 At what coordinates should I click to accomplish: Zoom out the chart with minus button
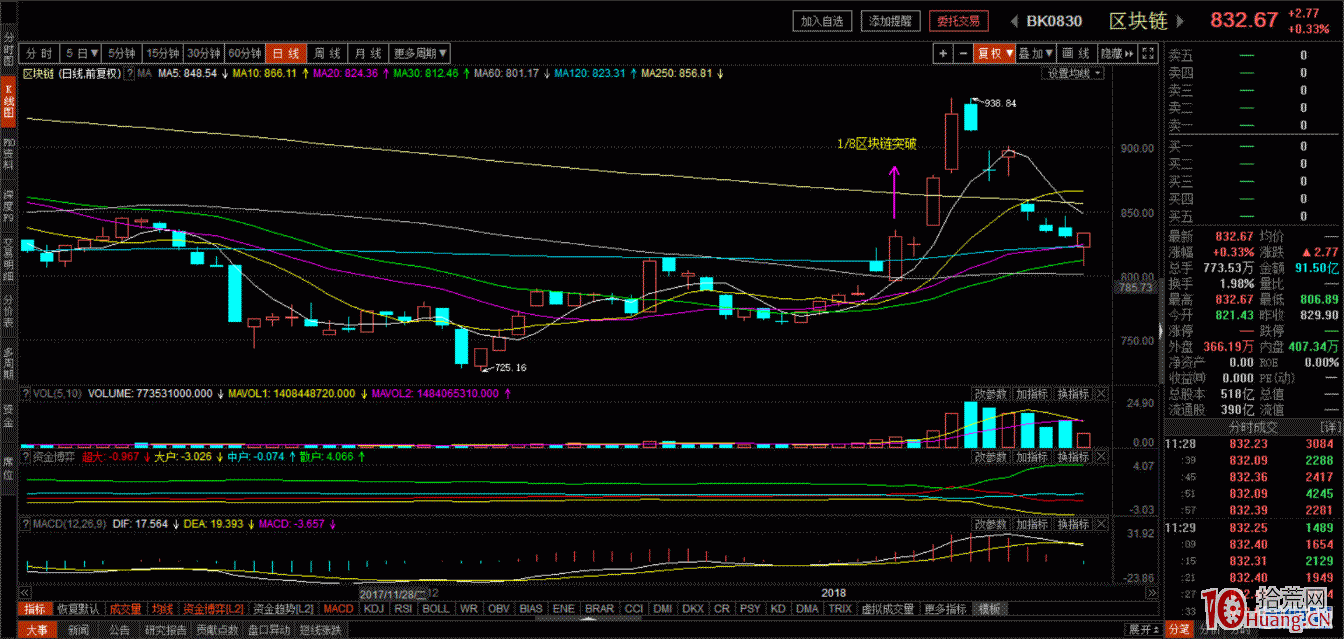(x=963, y=53)
